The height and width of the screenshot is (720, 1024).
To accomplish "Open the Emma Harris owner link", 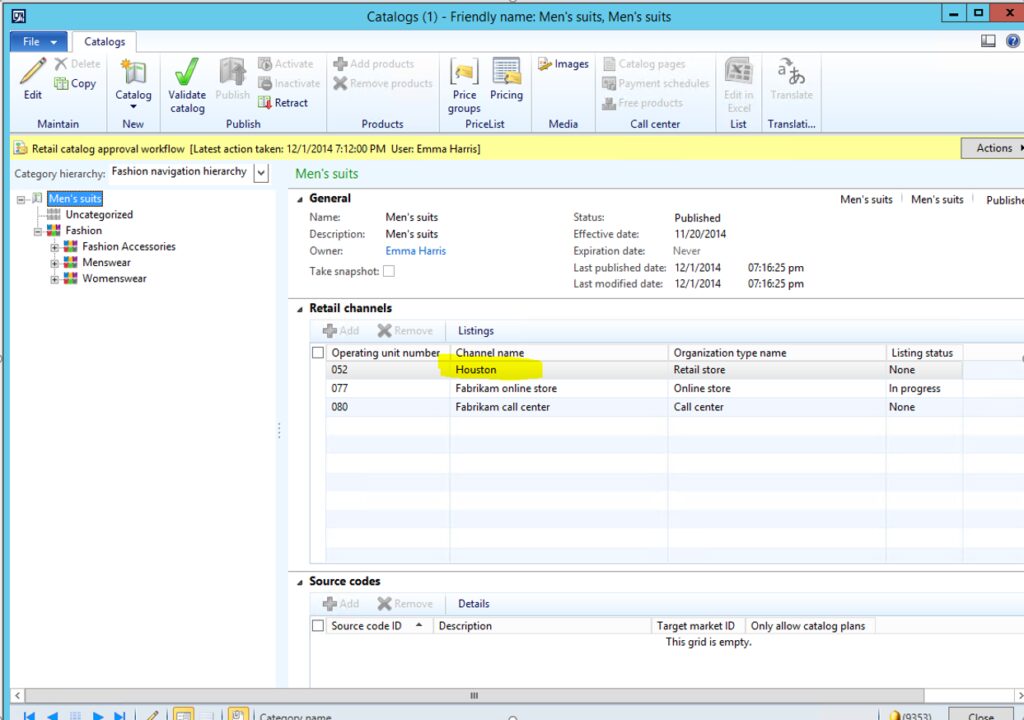I will (x=415, y=251).
